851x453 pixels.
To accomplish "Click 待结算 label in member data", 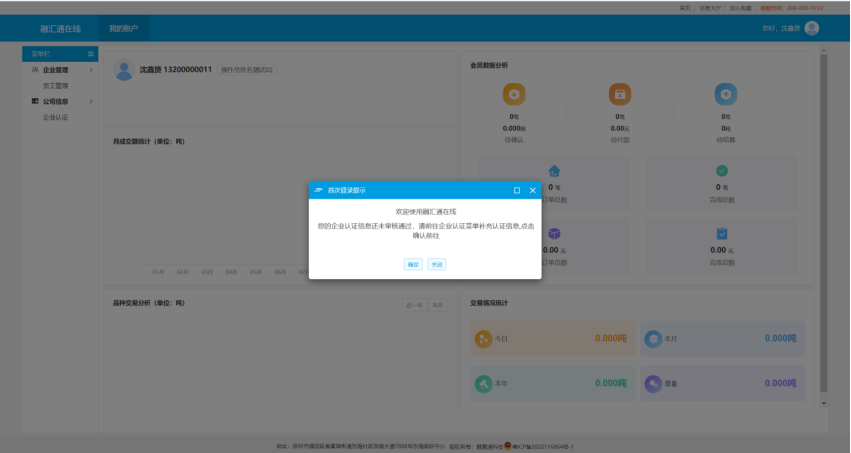I will pos(726,140).
